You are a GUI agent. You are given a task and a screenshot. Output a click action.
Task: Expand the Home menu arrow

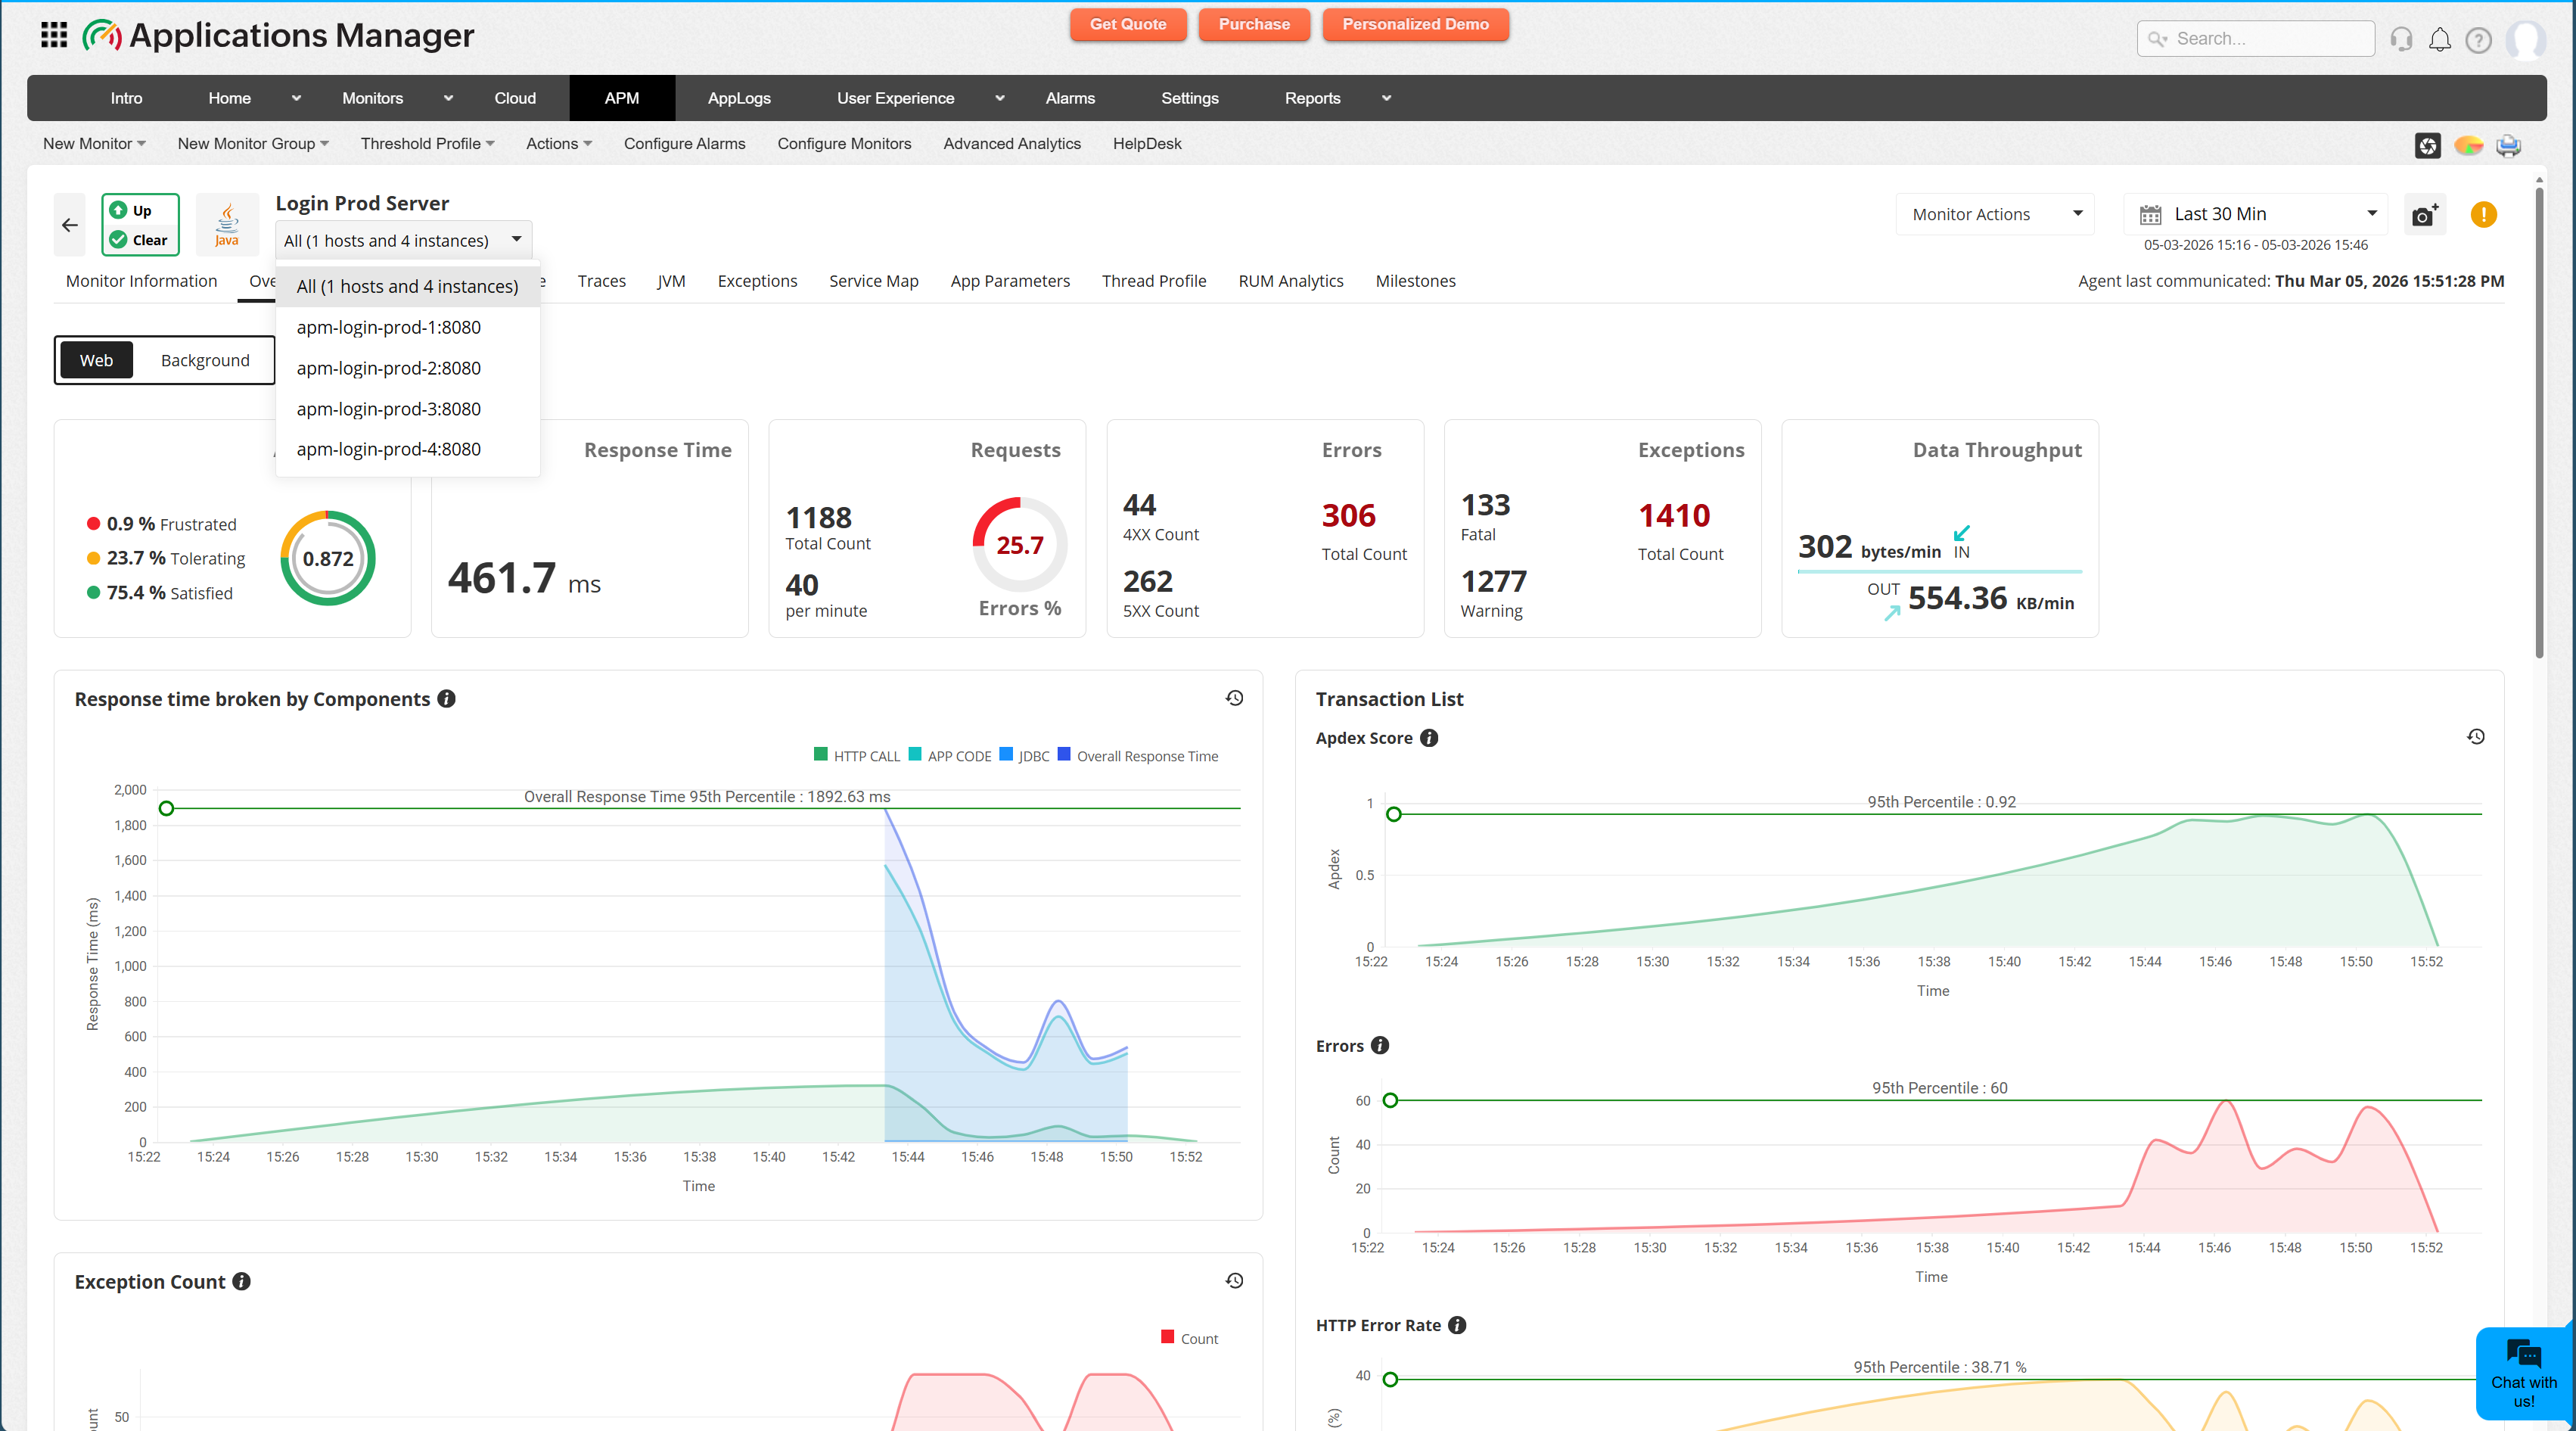coord(296,98)
